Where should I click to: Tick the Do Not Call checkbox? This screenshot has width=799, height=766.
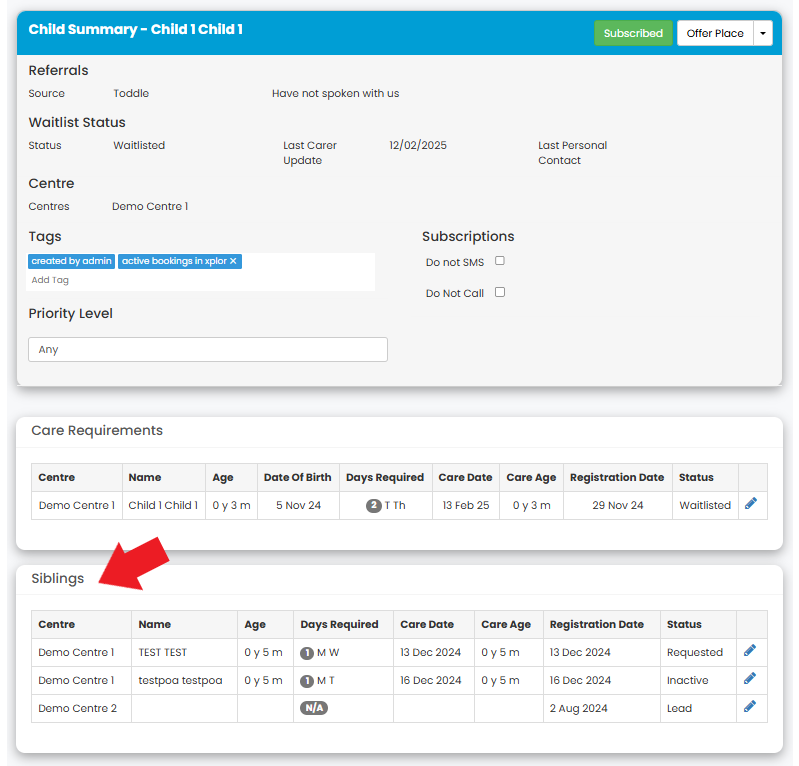(500, 292)
